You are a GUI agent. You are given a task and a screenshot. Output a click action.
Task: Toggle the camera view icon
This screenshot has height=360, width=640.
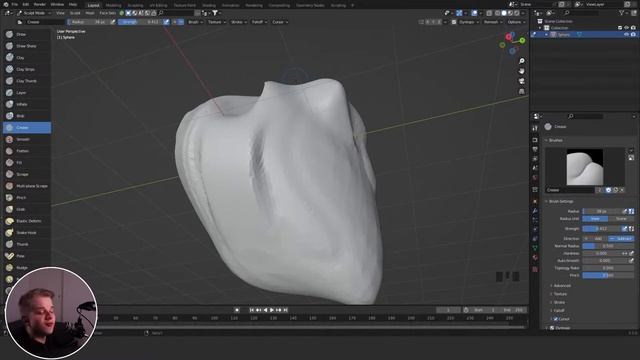522,81
